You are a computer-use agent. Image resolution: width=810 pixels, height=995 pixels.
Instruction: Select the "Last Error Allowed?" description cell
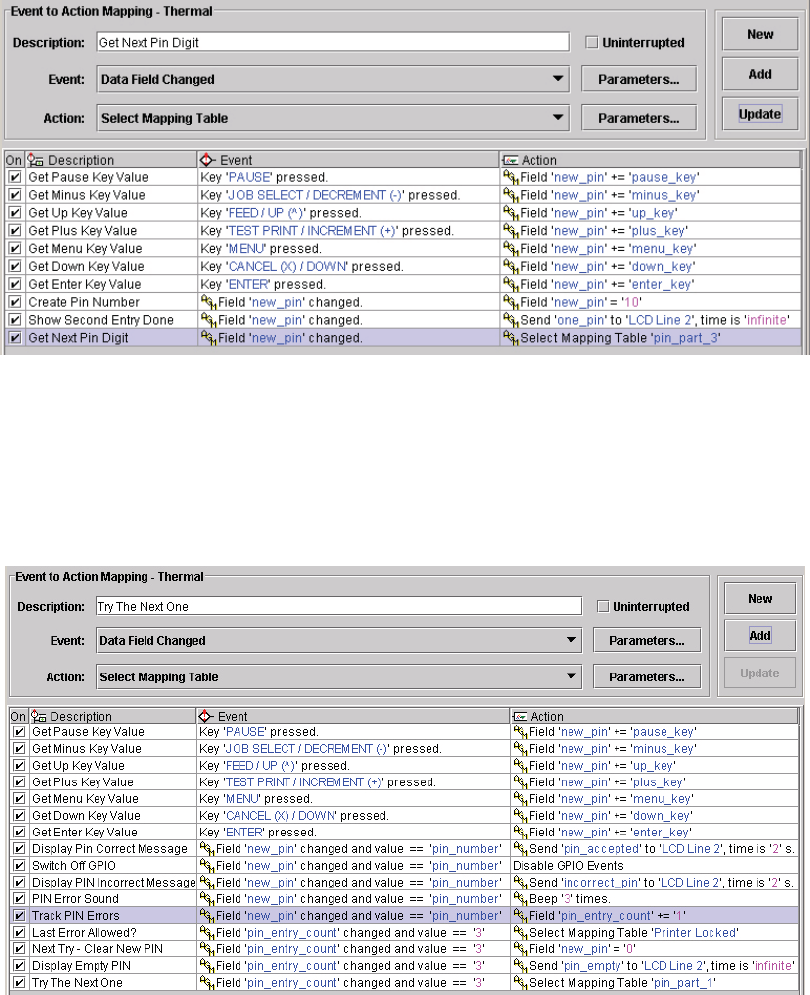112,932
